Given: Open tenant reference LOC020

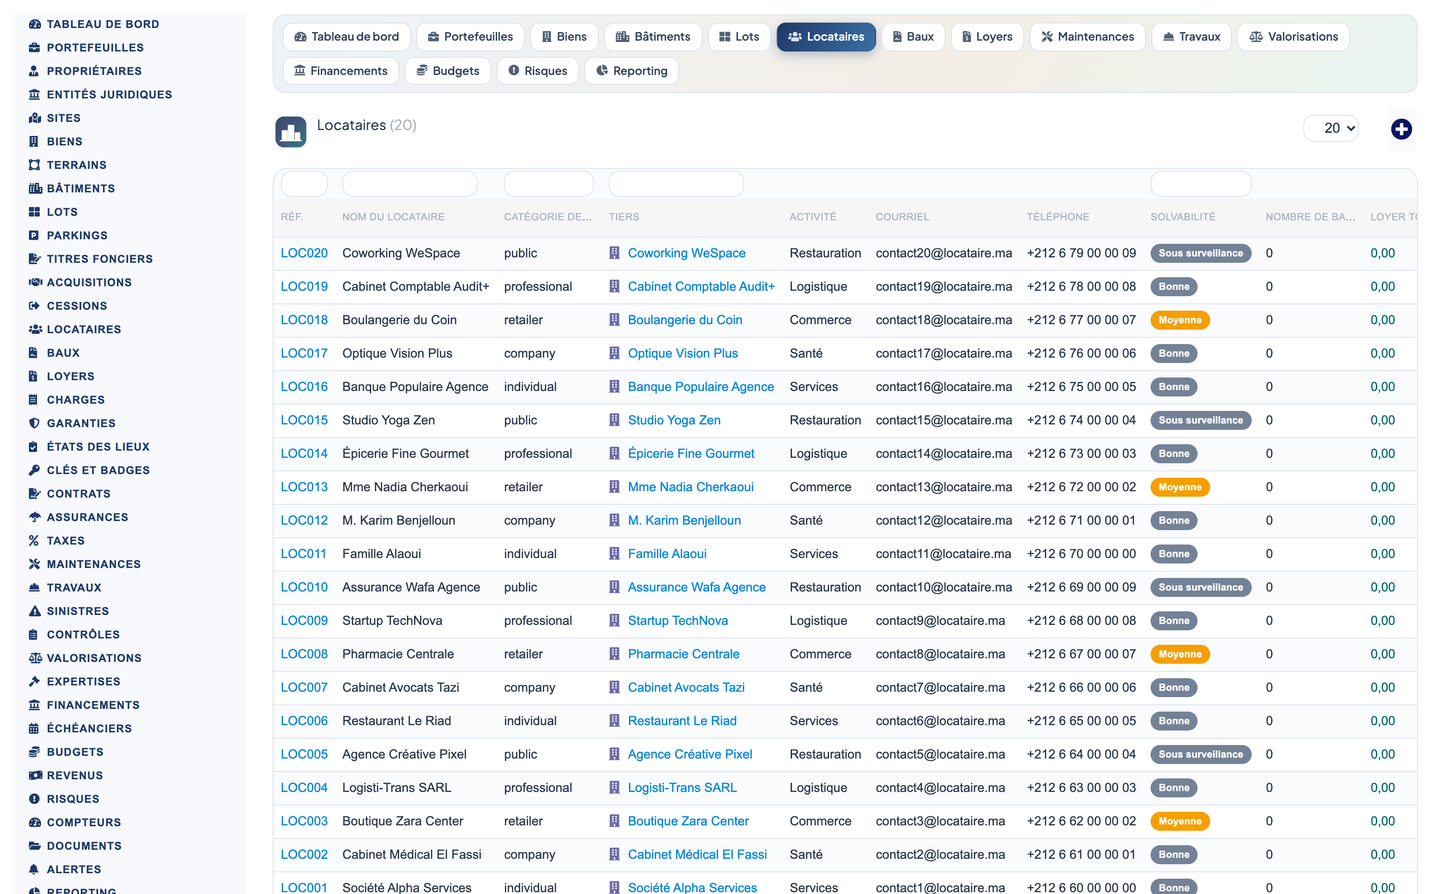Looking at the screenshot, I should pos(304,254).
